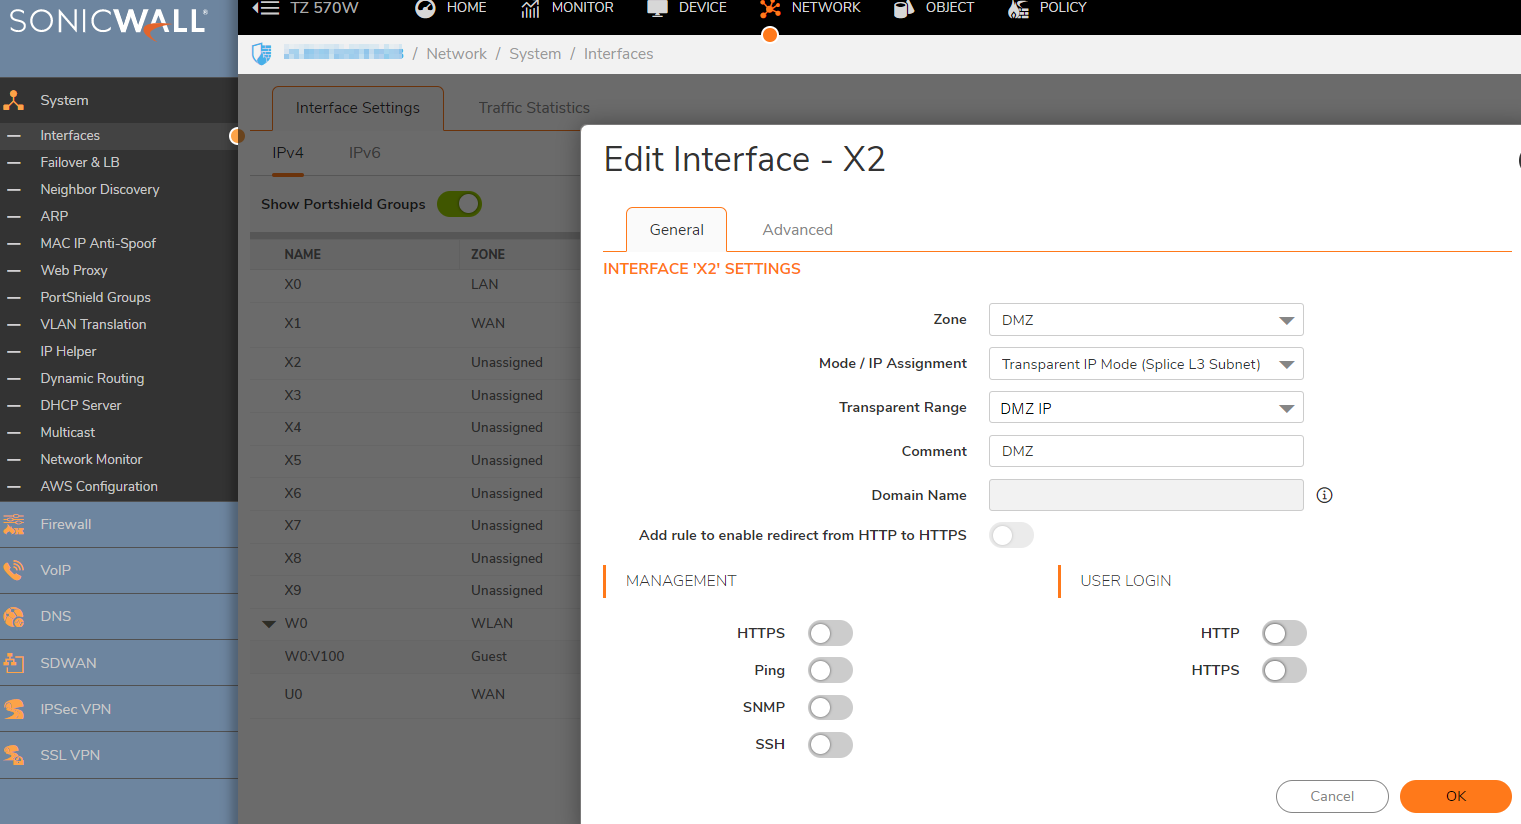Cancel the Edit Interface dialog

click(x=1331, y=796)
